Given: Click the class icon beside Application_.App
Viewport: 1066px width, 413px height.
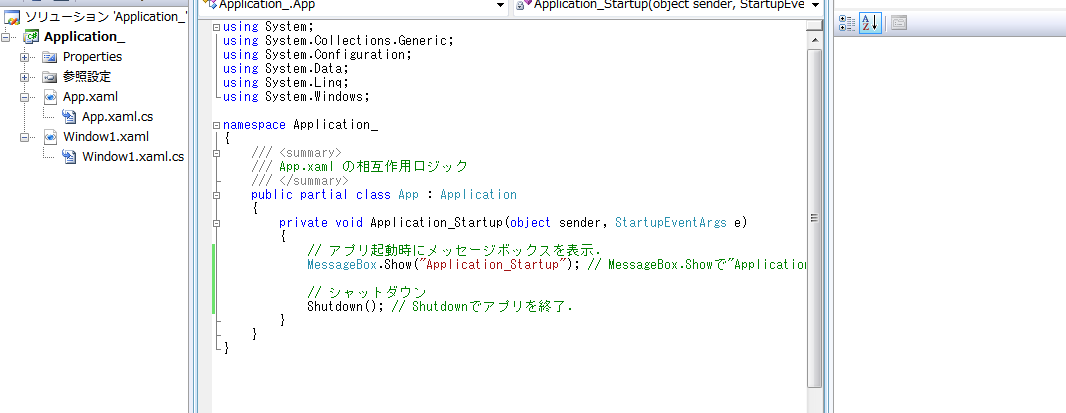Looking at the screenshot, I should pyautogui.click(x=210, y=5).
